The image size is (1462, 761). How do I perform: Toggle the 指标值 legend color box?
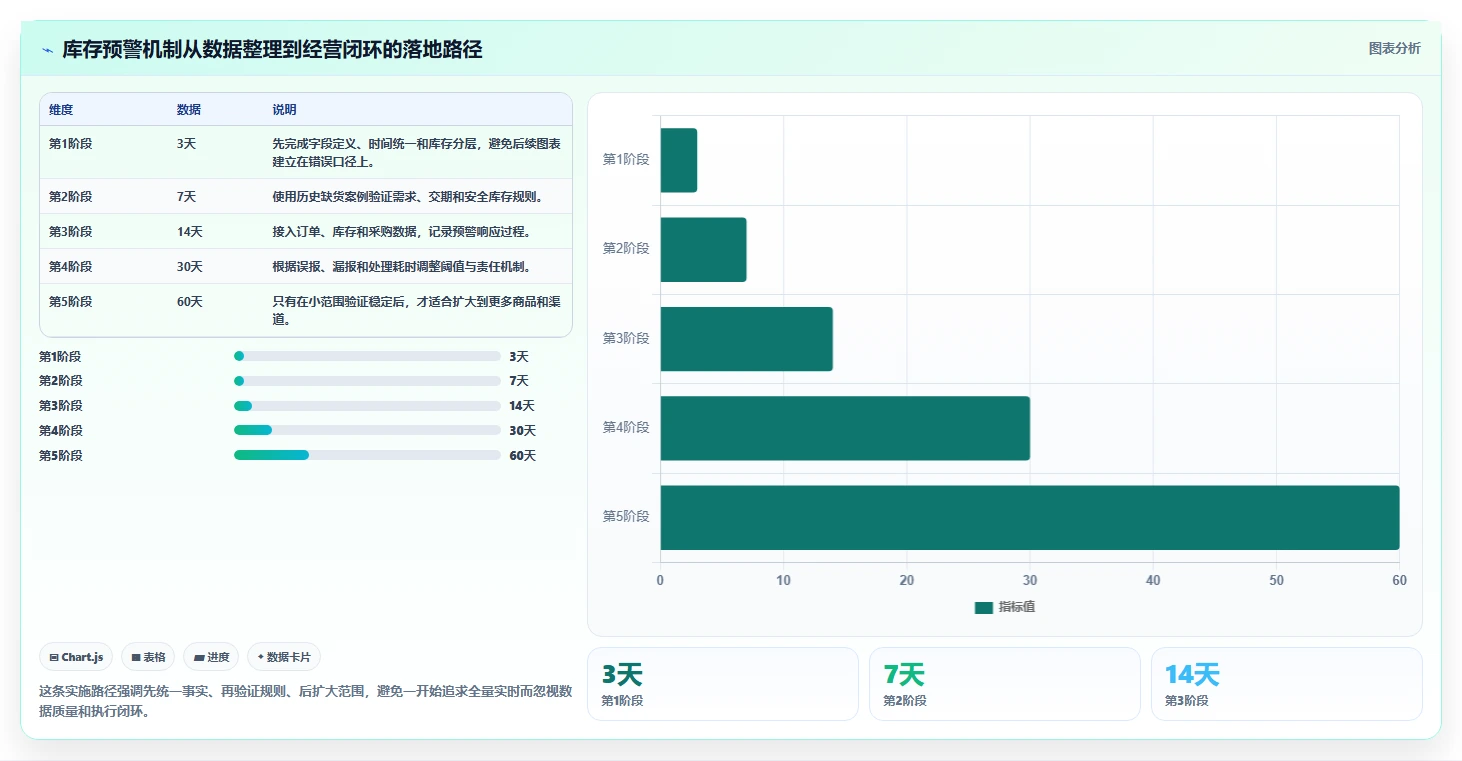[x=984, y=607]
